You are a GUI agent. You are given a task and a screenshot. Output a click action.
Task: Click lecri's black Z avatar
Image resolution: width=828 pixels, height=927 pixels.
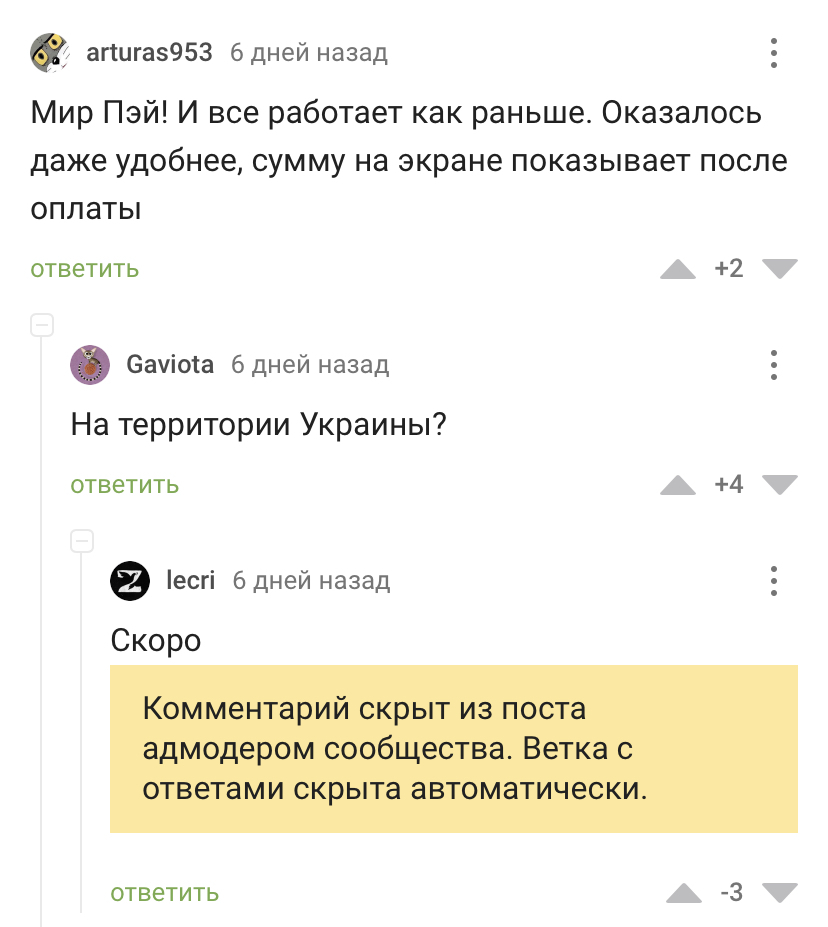130,580
